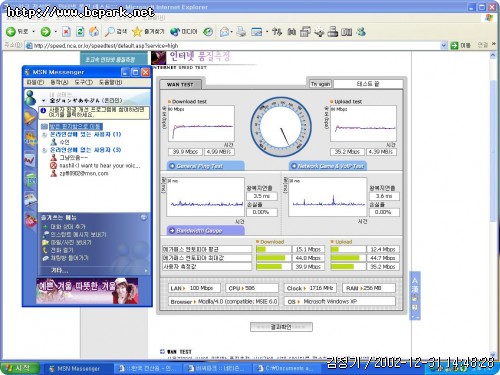The image size is (500, 375).
Task: Click the MSN Messenger buddies toolbar icon
Action: (x=361, y=32)
